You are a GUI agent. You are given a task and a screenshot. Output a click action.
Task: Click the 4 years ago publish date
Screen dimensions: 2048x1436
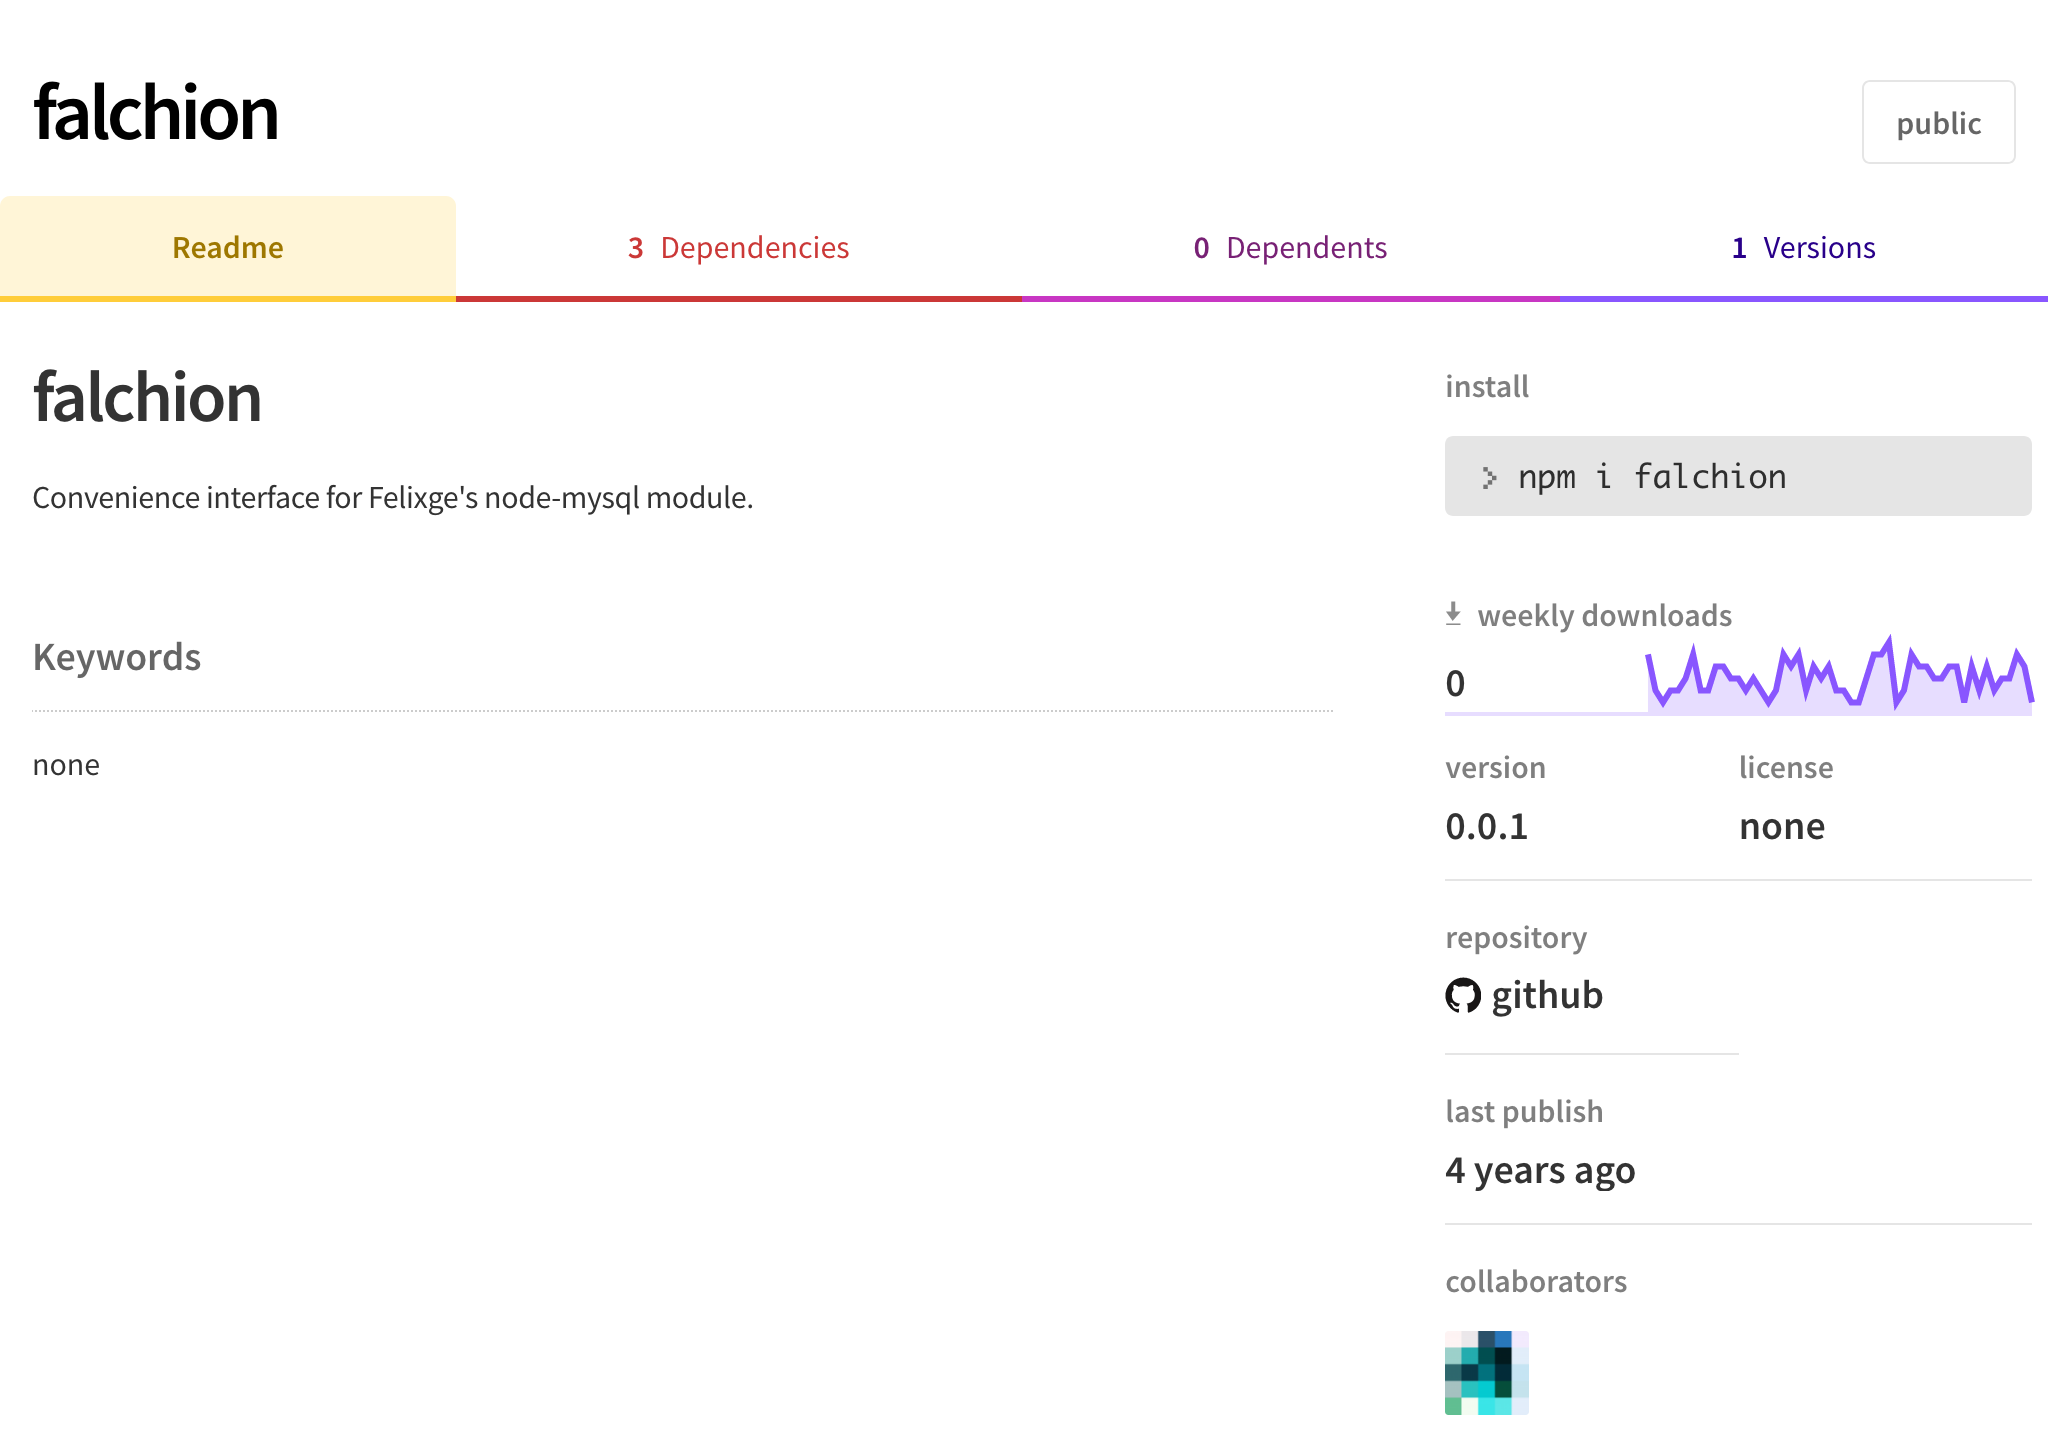pos(1540,1169)
